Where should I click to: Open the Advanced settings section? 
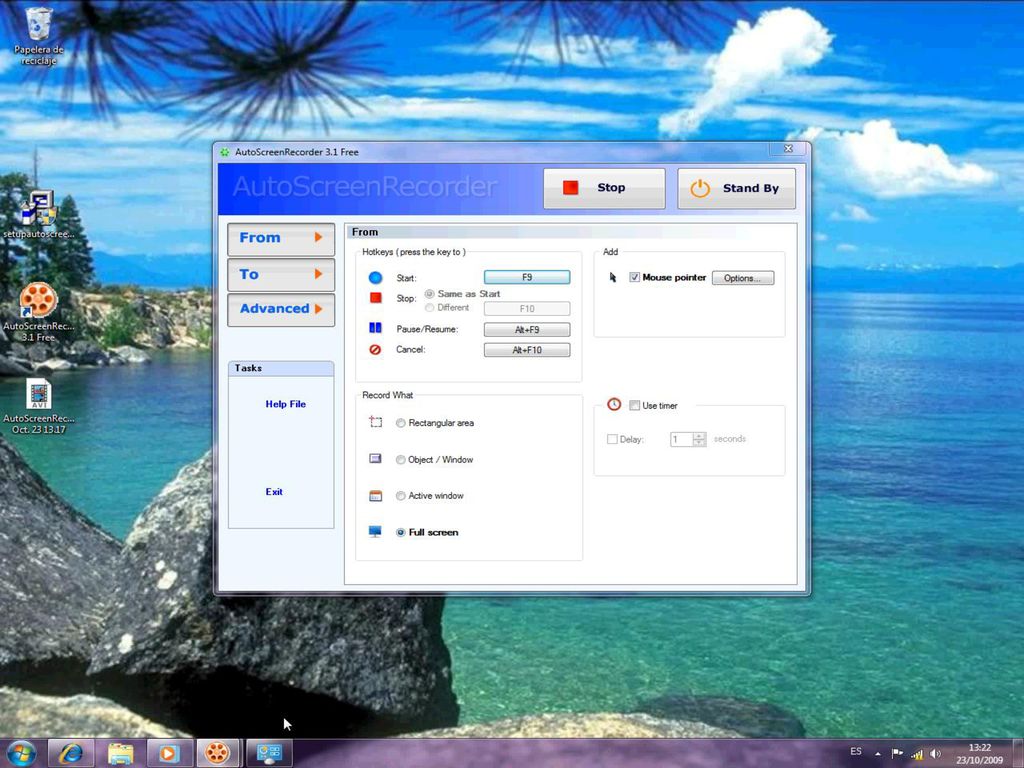click(281, 309)
